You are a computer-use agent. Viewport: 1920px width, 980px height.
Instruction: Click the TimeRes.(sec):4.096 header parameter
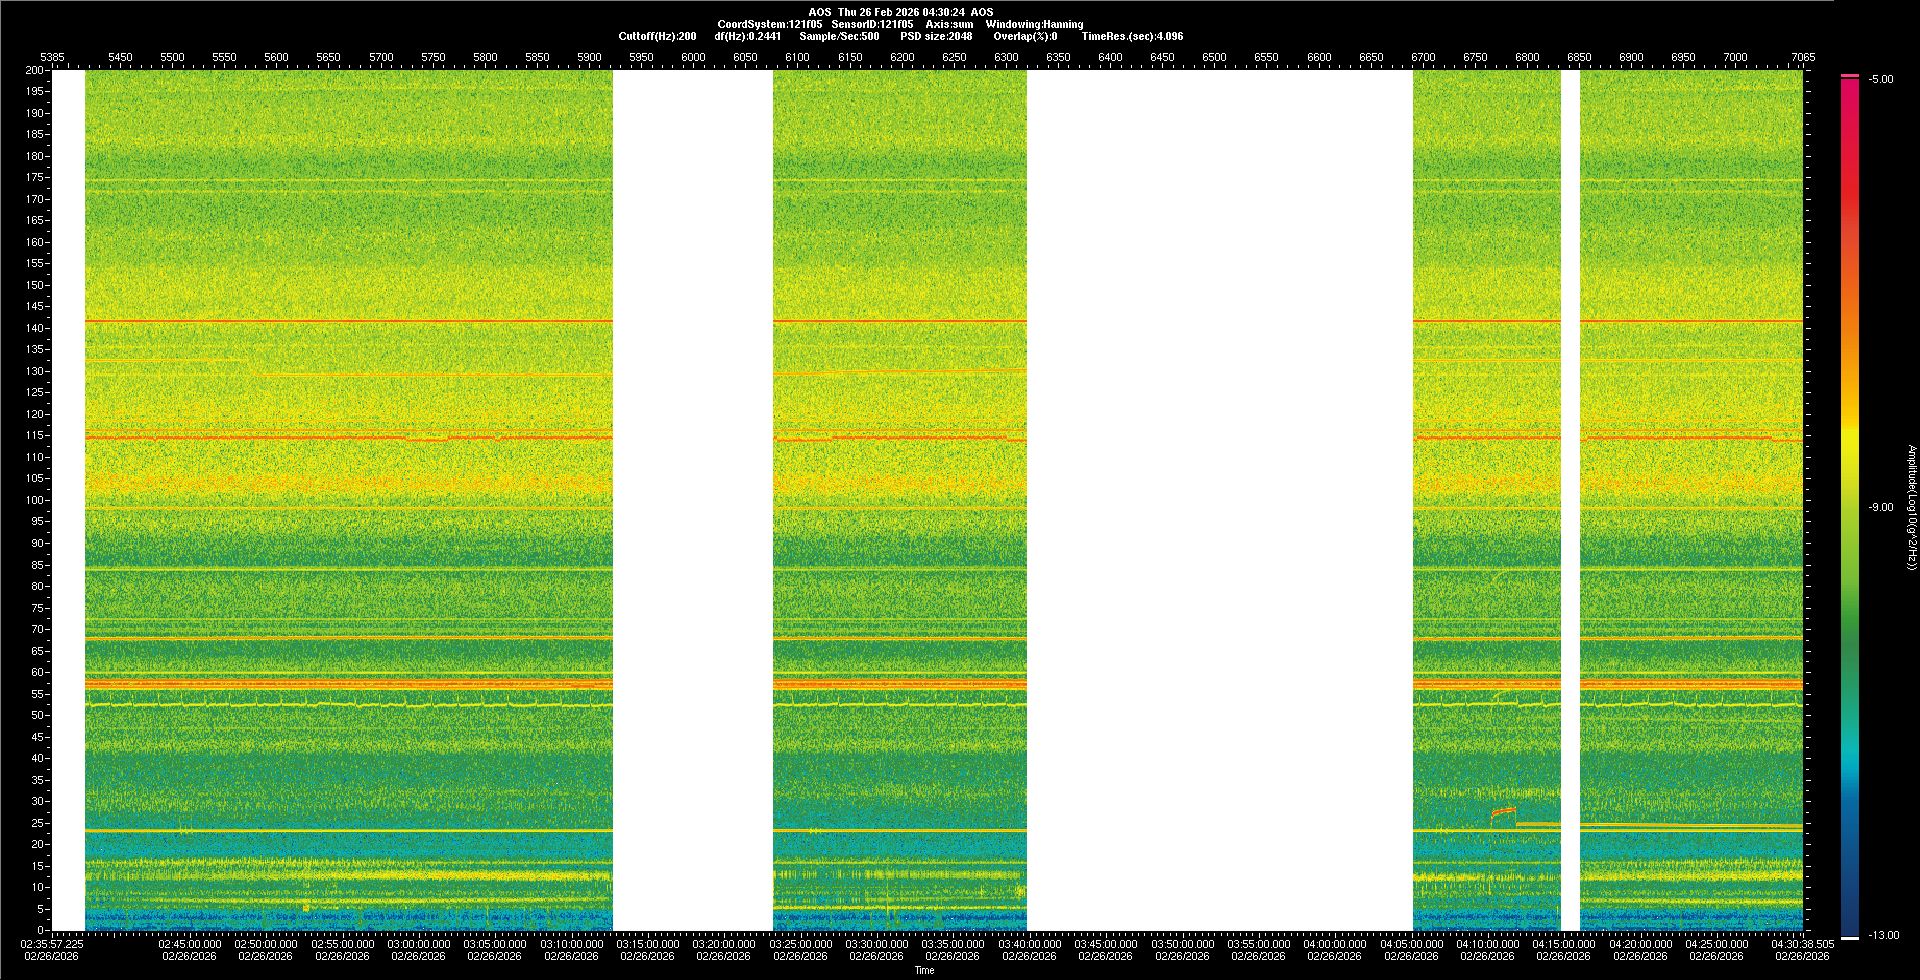(x=1132, y=36)
